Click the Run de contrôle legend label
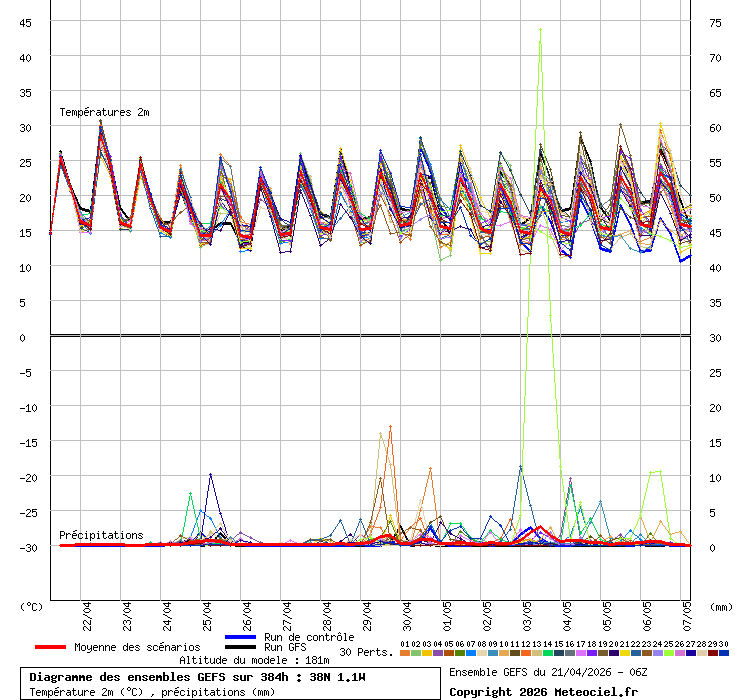This screenshot has height=700, width=740. tap(309, 637)
